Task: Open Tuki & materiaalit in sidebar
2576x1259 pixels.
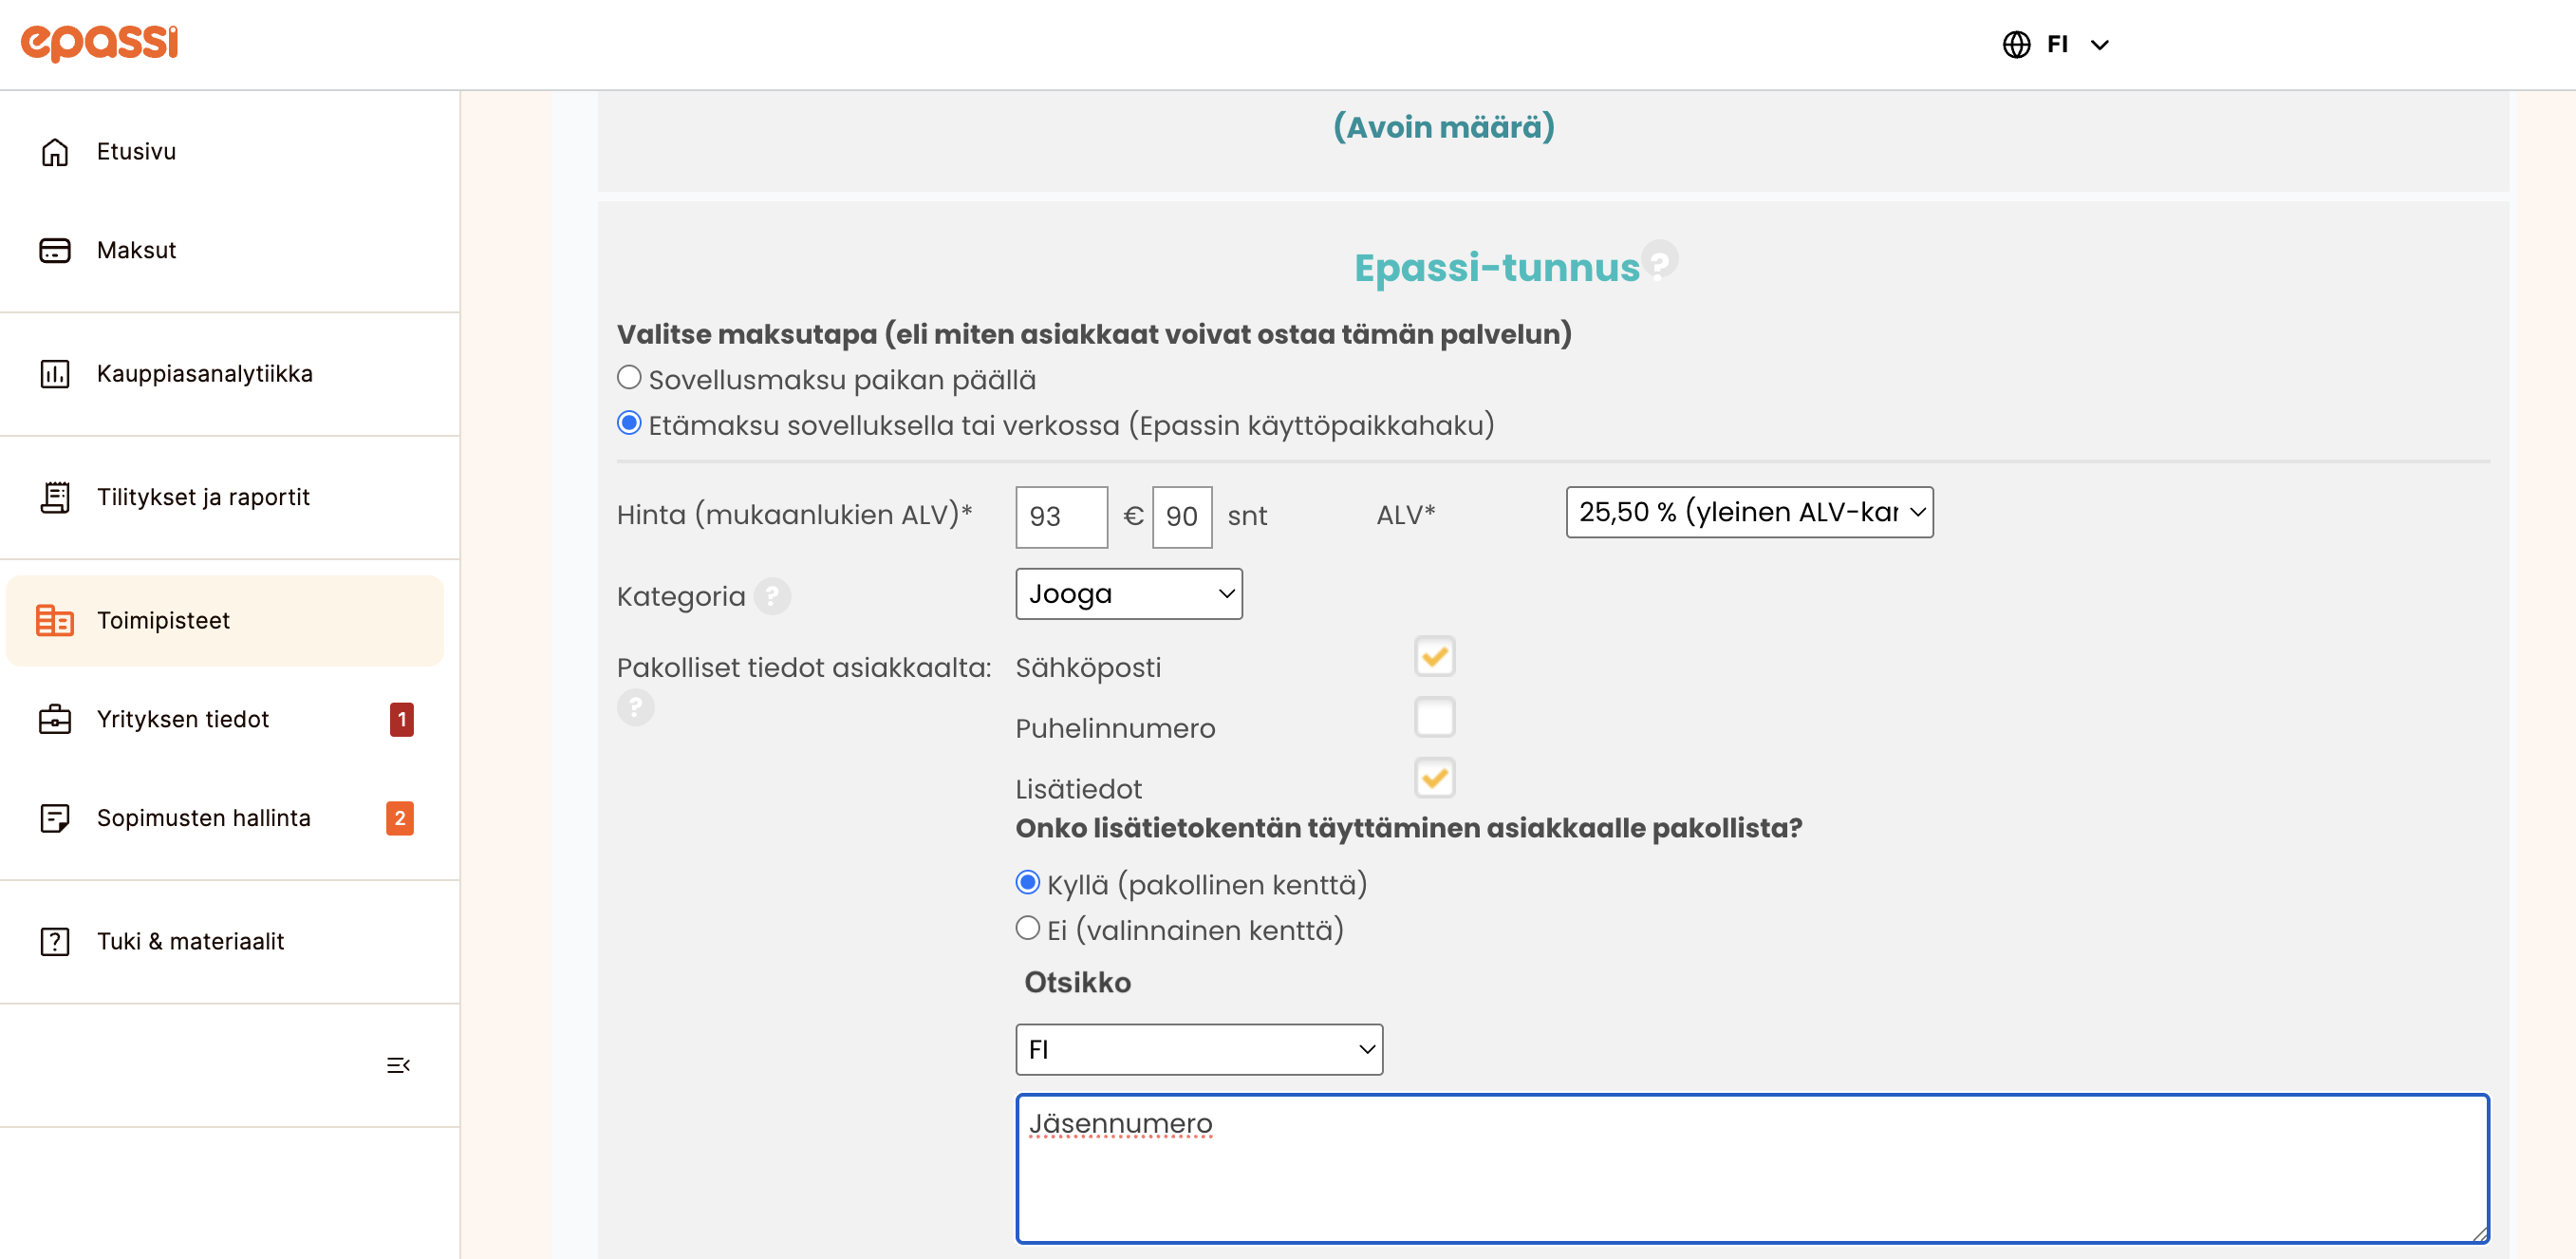Action: [225, 941]
